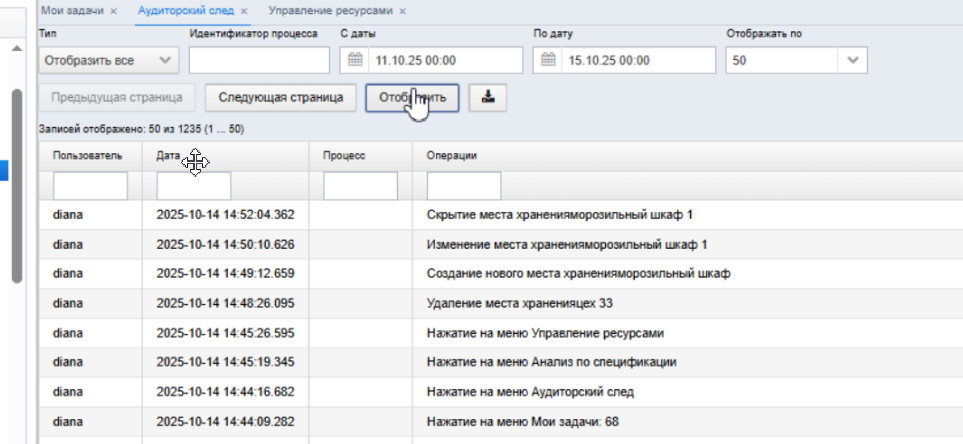Click date cell 2025-10-14 14:48:26.095

click(x=225, y=303)
